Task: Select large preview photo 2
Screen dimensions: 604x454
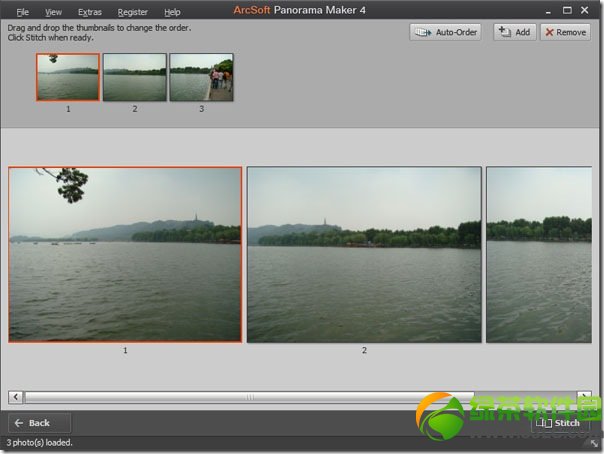Action: 364,255
